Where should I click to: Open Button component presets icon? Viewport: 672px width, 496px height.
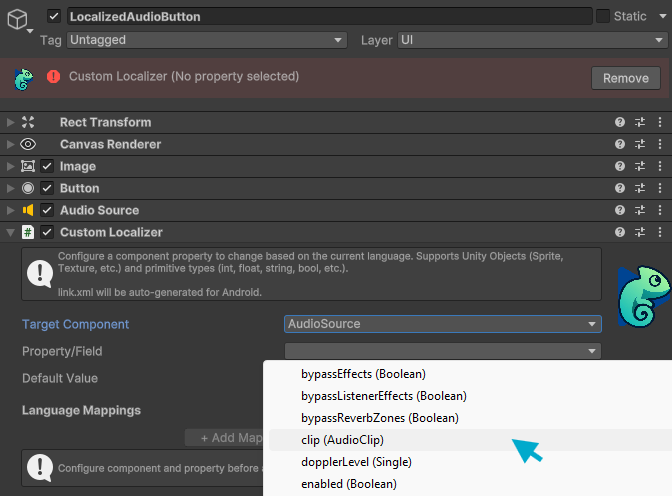point(640,188)
